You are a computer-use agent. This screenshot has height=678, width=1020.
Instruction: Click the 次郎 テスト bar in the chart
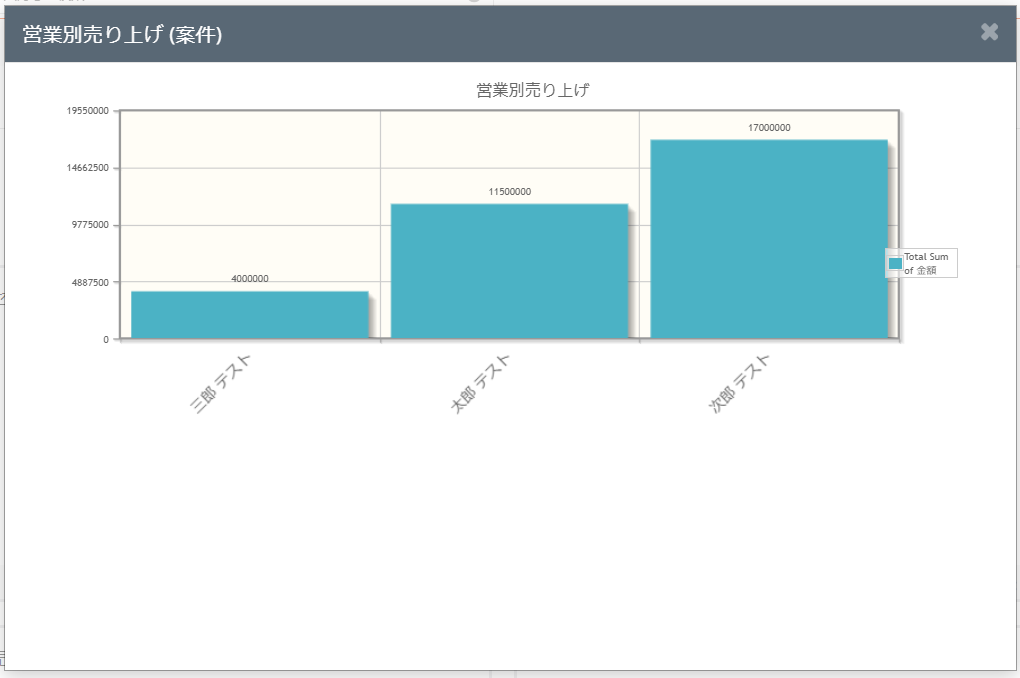coord(769,239)
